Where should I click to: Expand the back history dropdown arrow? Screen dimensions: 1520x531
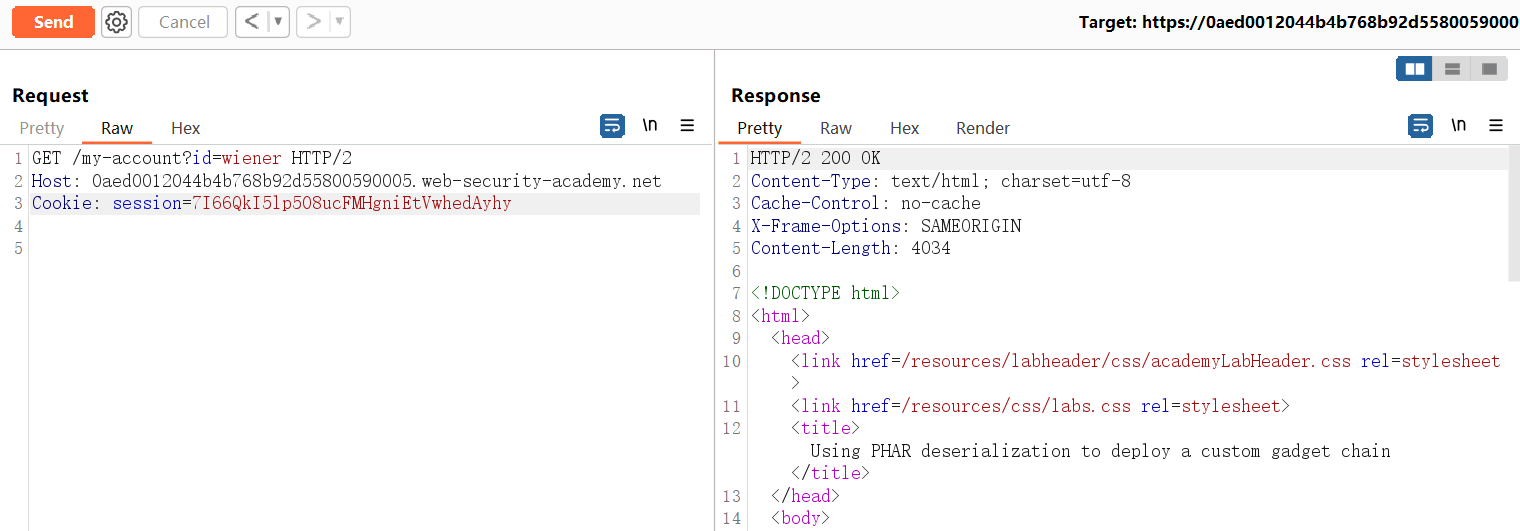click(278, 22)
